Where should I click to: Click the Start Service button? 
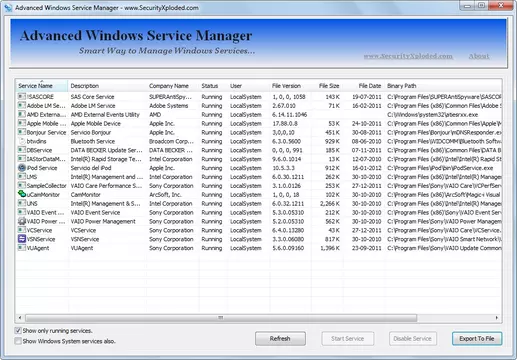tap(348, 339)
